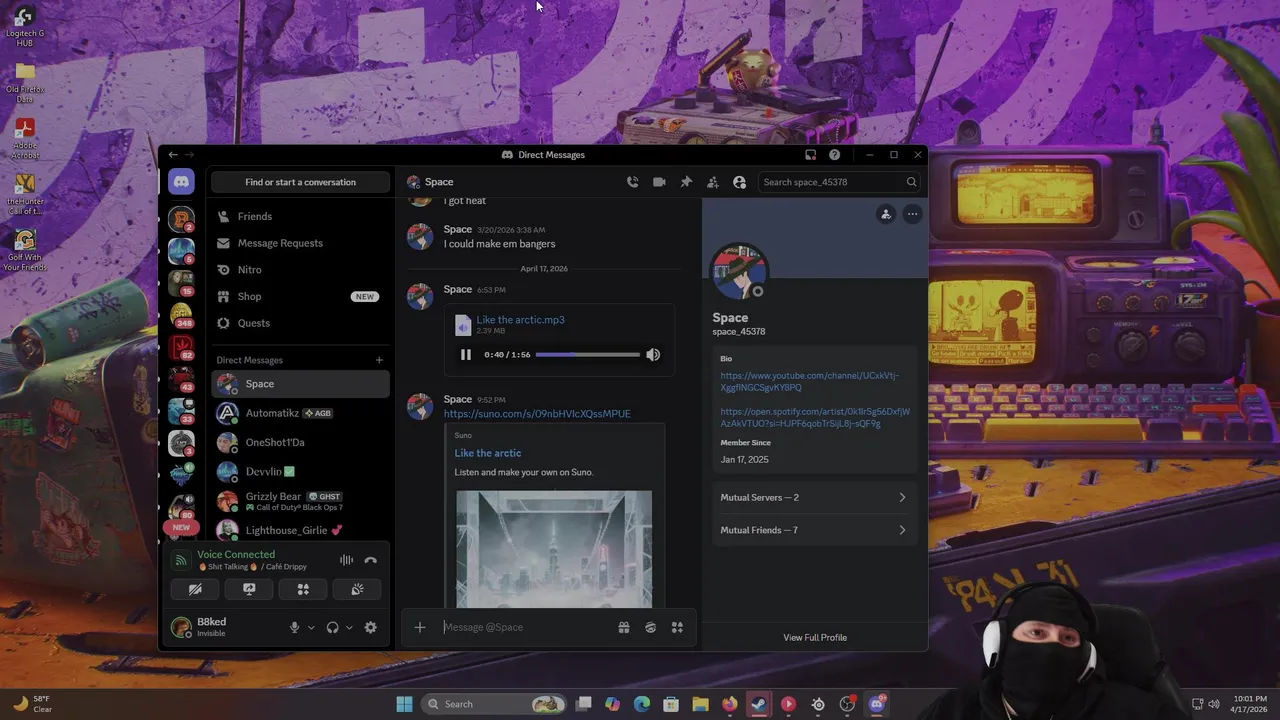
Task: Start an activity in voice panel
Action: click(x=303, y=590)
